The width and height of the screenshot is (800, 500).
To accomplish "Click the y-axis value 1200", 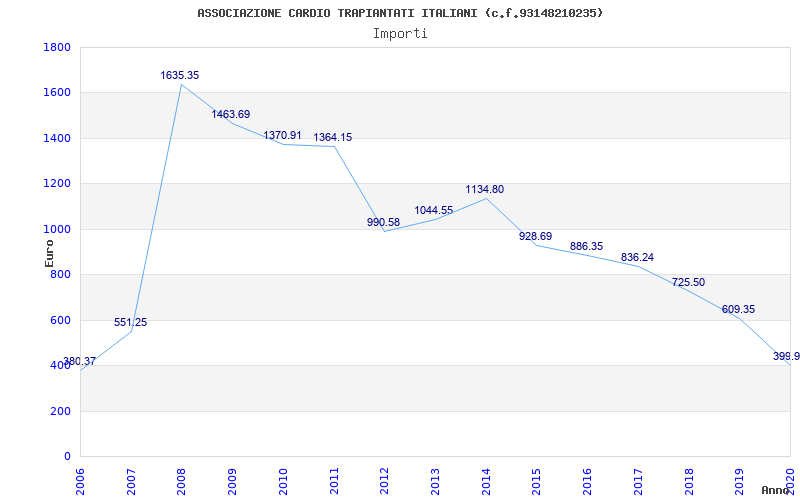I will click(x=57, y=184).
